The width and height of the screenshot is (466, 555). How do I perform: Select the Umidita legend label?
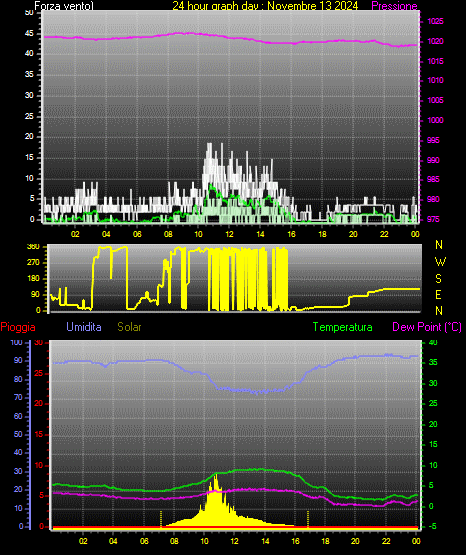[84, 327]
